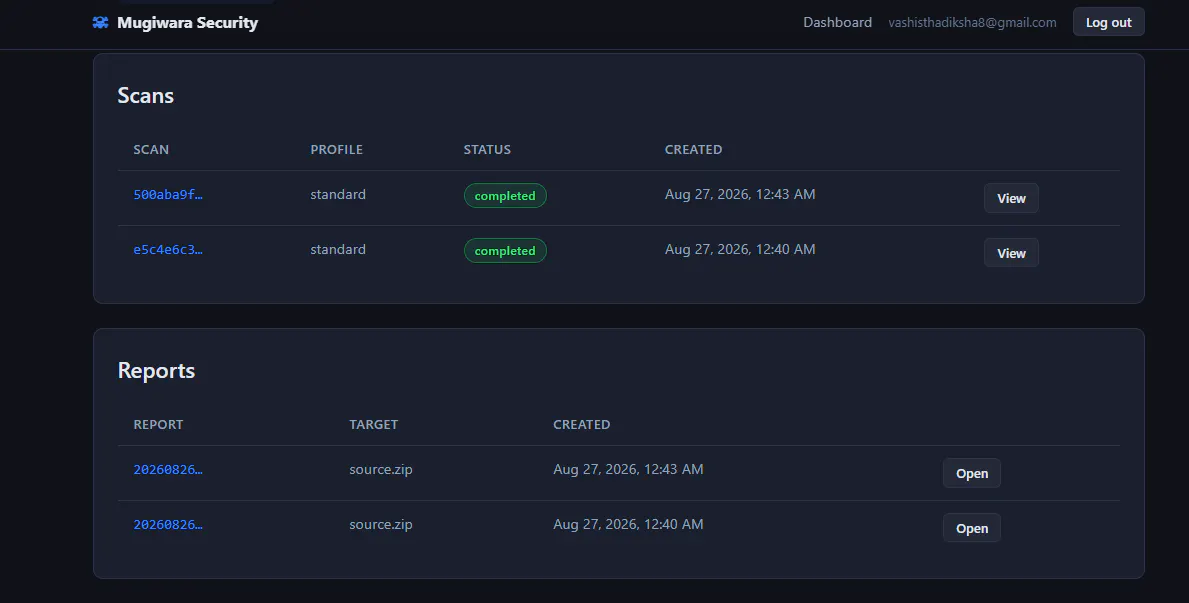Click standard profile of scan 500aba9f…
1189x603 pixels.
click(337, 194)
